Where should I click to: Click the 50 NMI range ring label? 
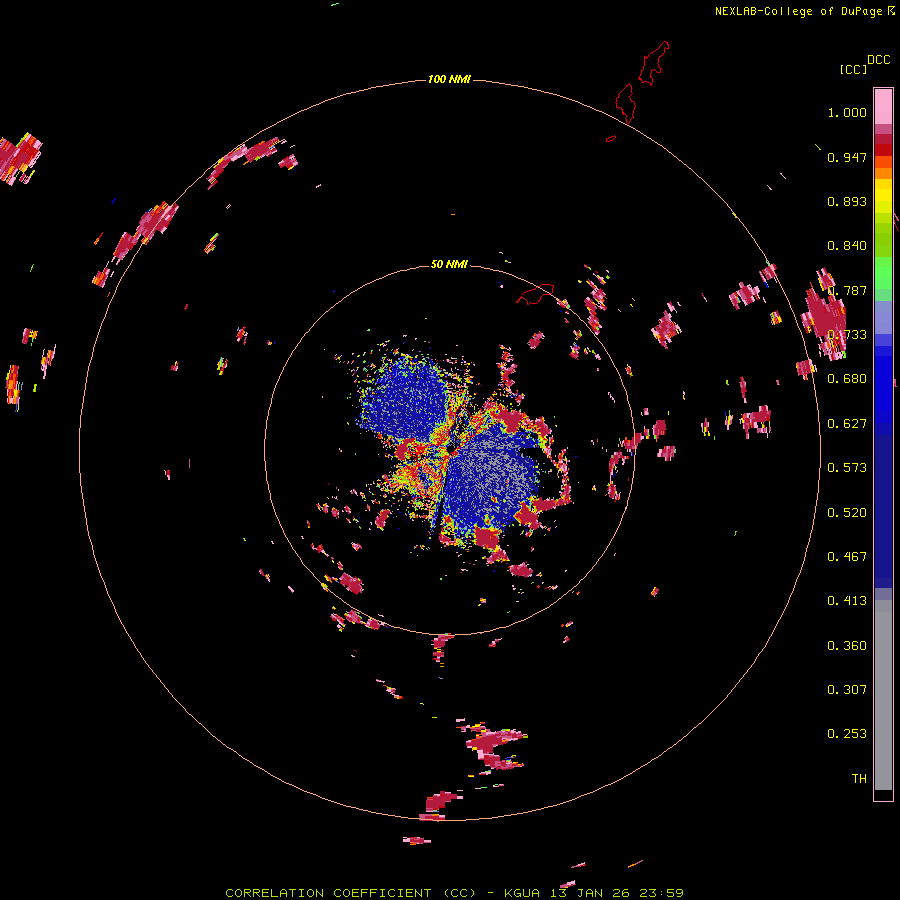point(449,264)
